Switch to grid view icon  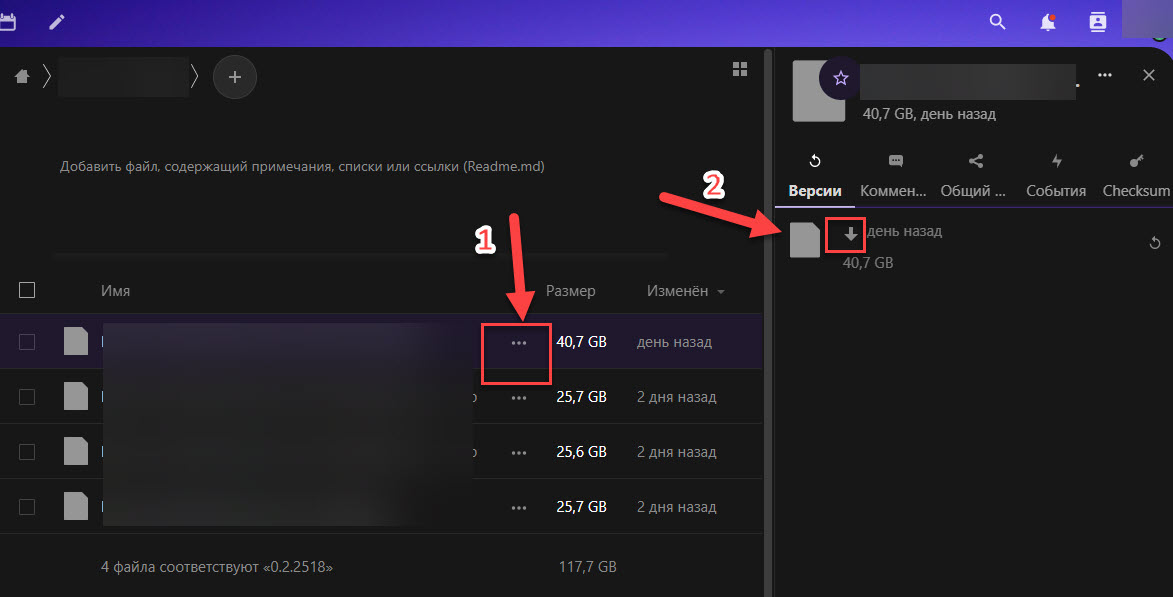tap(740, 70)
